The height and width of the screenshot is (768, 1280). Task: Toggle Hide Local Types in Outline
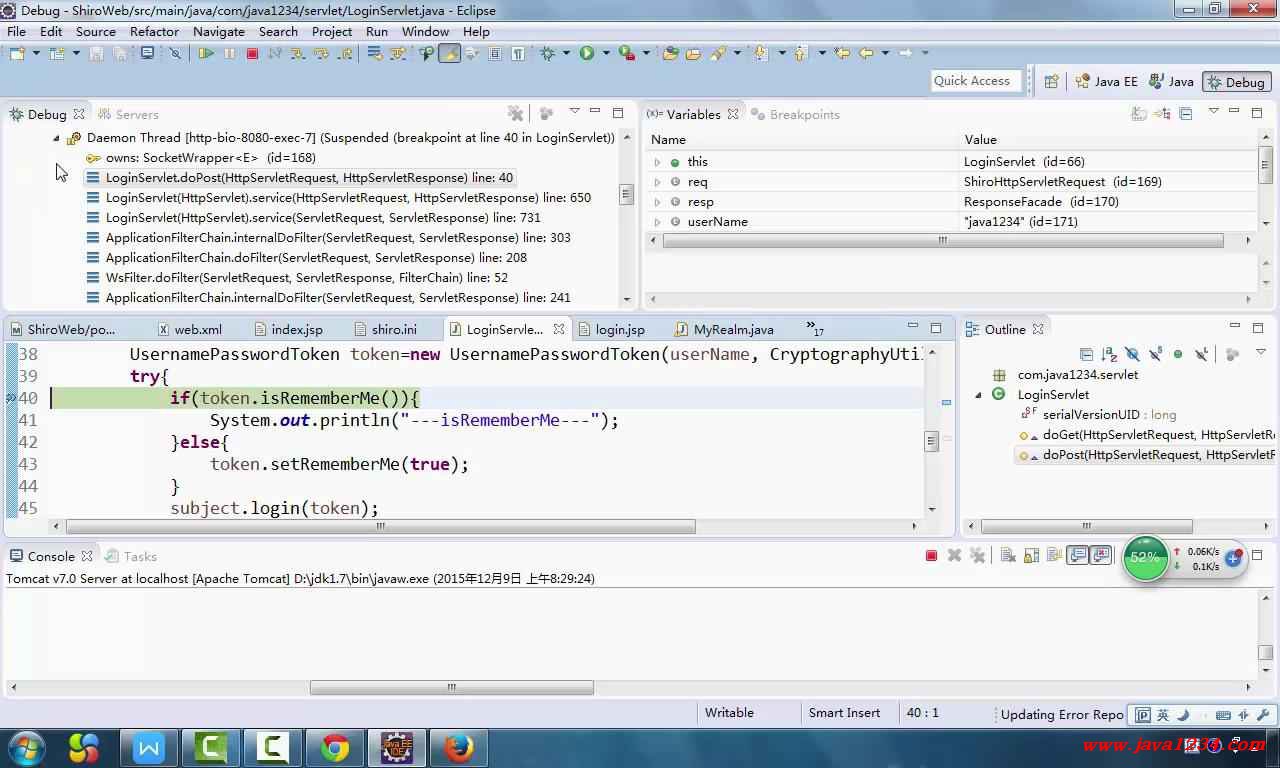(x=1202, y=354)
